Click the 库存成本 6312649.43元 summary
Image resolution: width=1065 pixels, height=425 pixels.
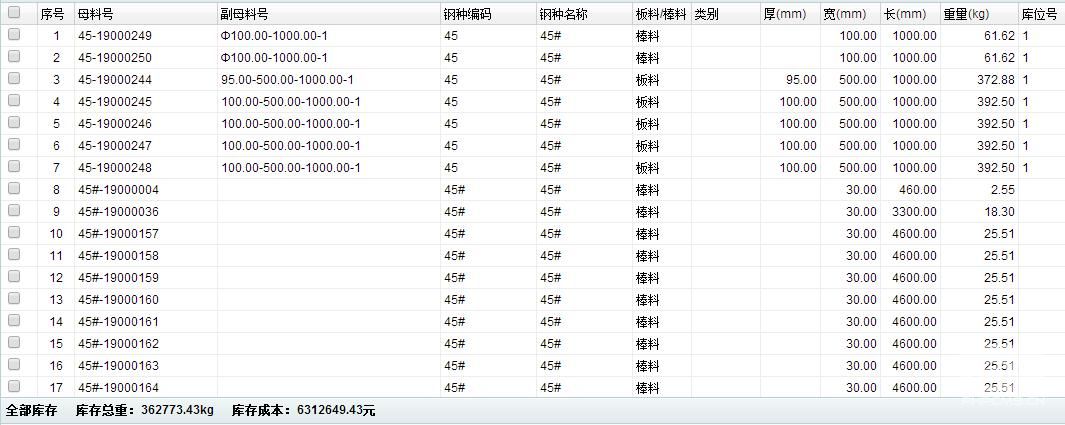coord(304,411)
